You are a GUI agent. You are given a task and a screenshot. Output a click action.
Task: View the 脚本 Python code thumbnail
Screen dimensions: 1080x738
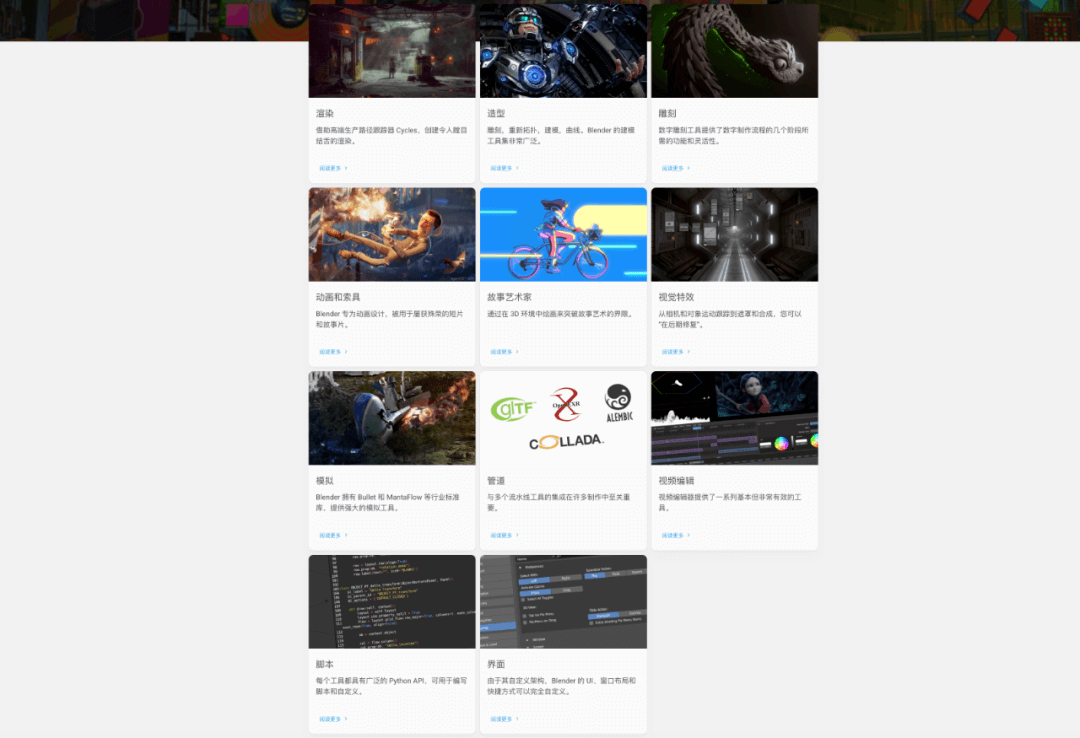[x=392, y=602]
